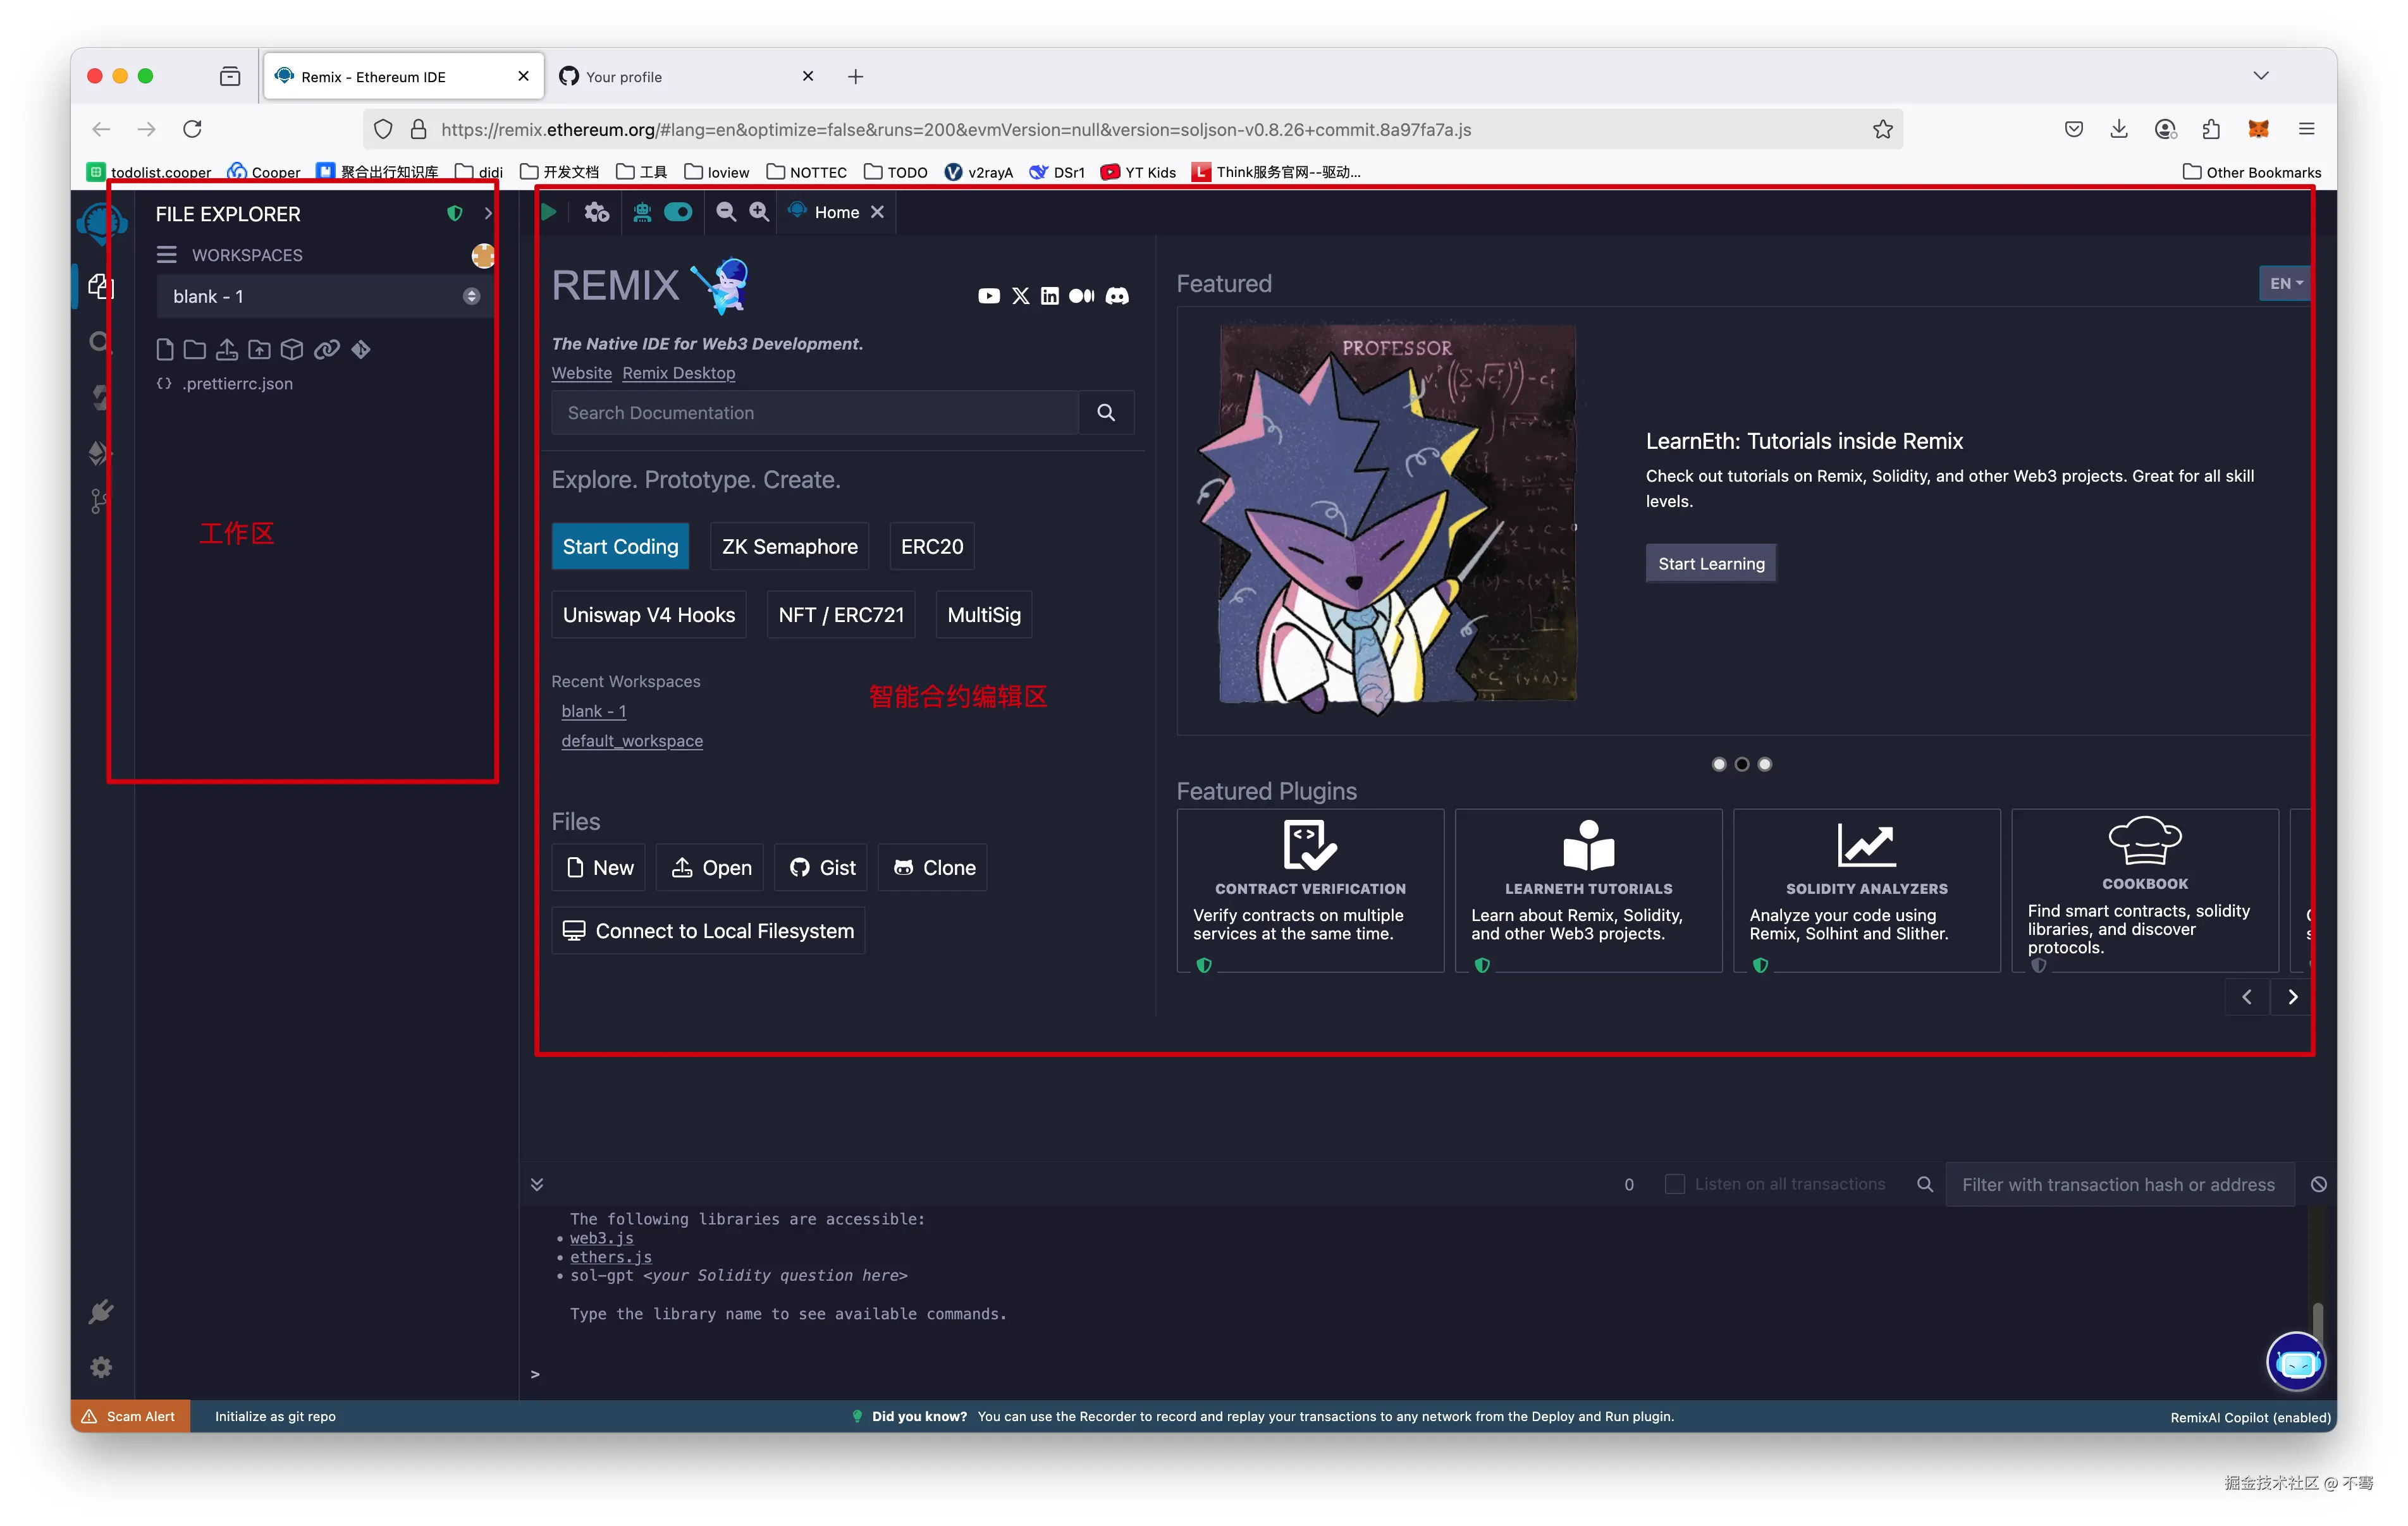
Task: Click the Search Documentation field
Action: (x=814, y=413)
